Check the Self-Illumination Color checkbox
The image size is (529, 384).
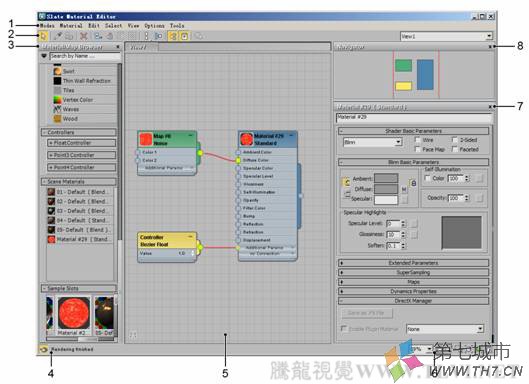point(427,178)
